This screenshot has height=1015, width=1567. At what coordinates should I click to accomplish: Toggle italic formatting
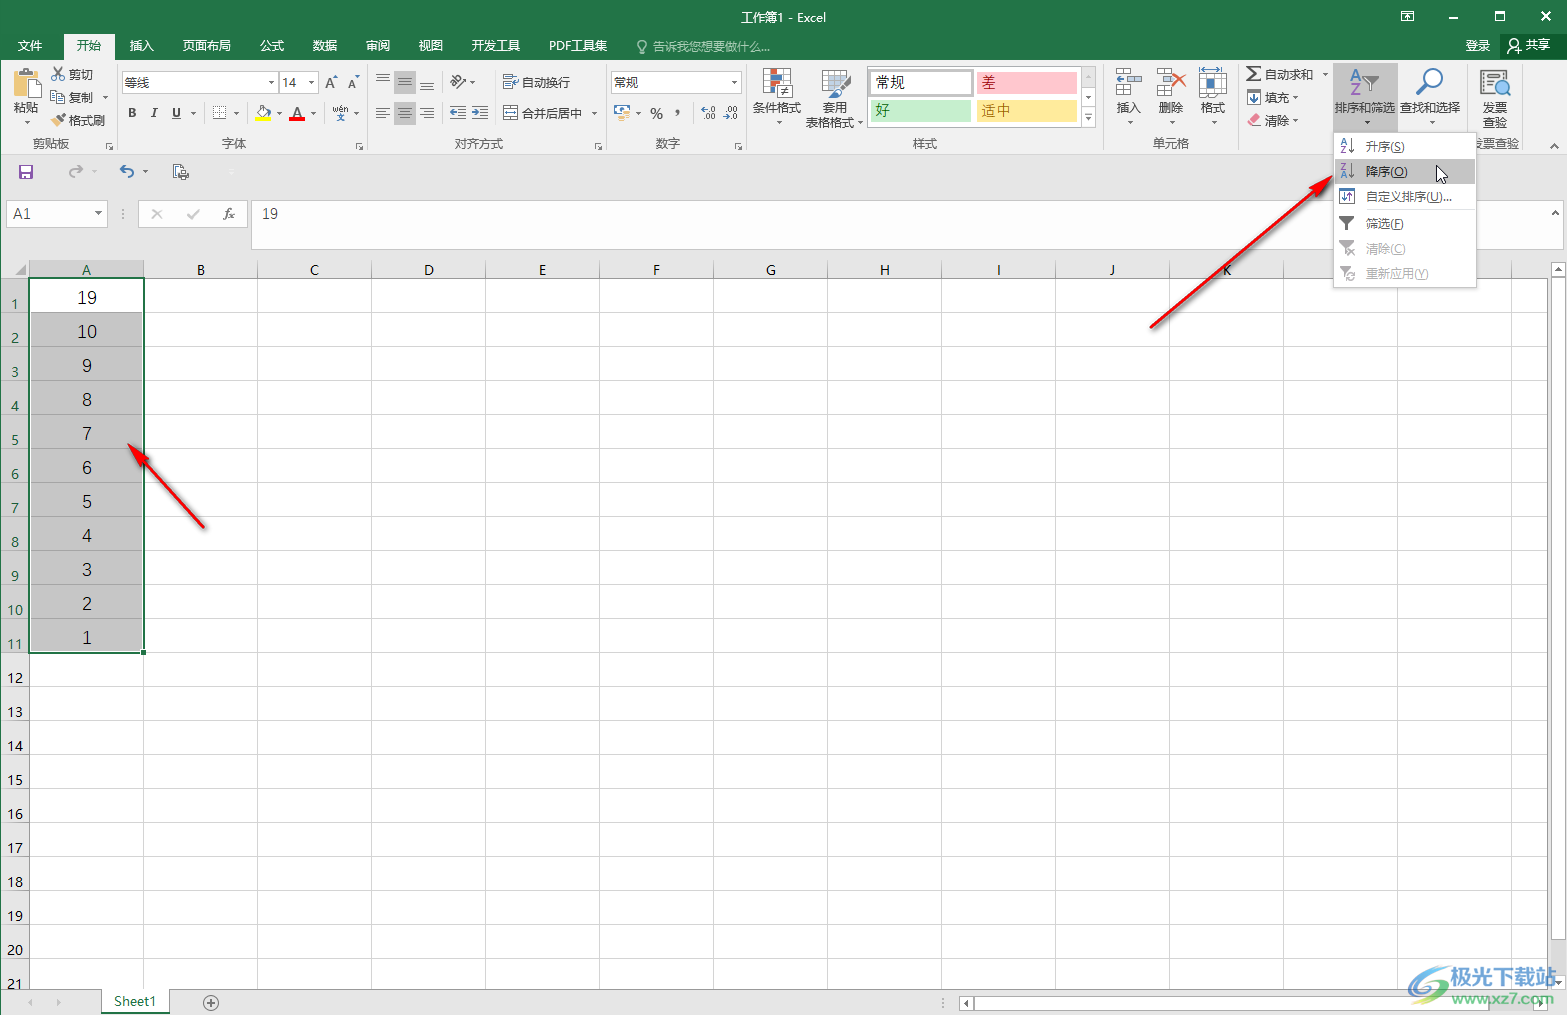click(154, 113)
